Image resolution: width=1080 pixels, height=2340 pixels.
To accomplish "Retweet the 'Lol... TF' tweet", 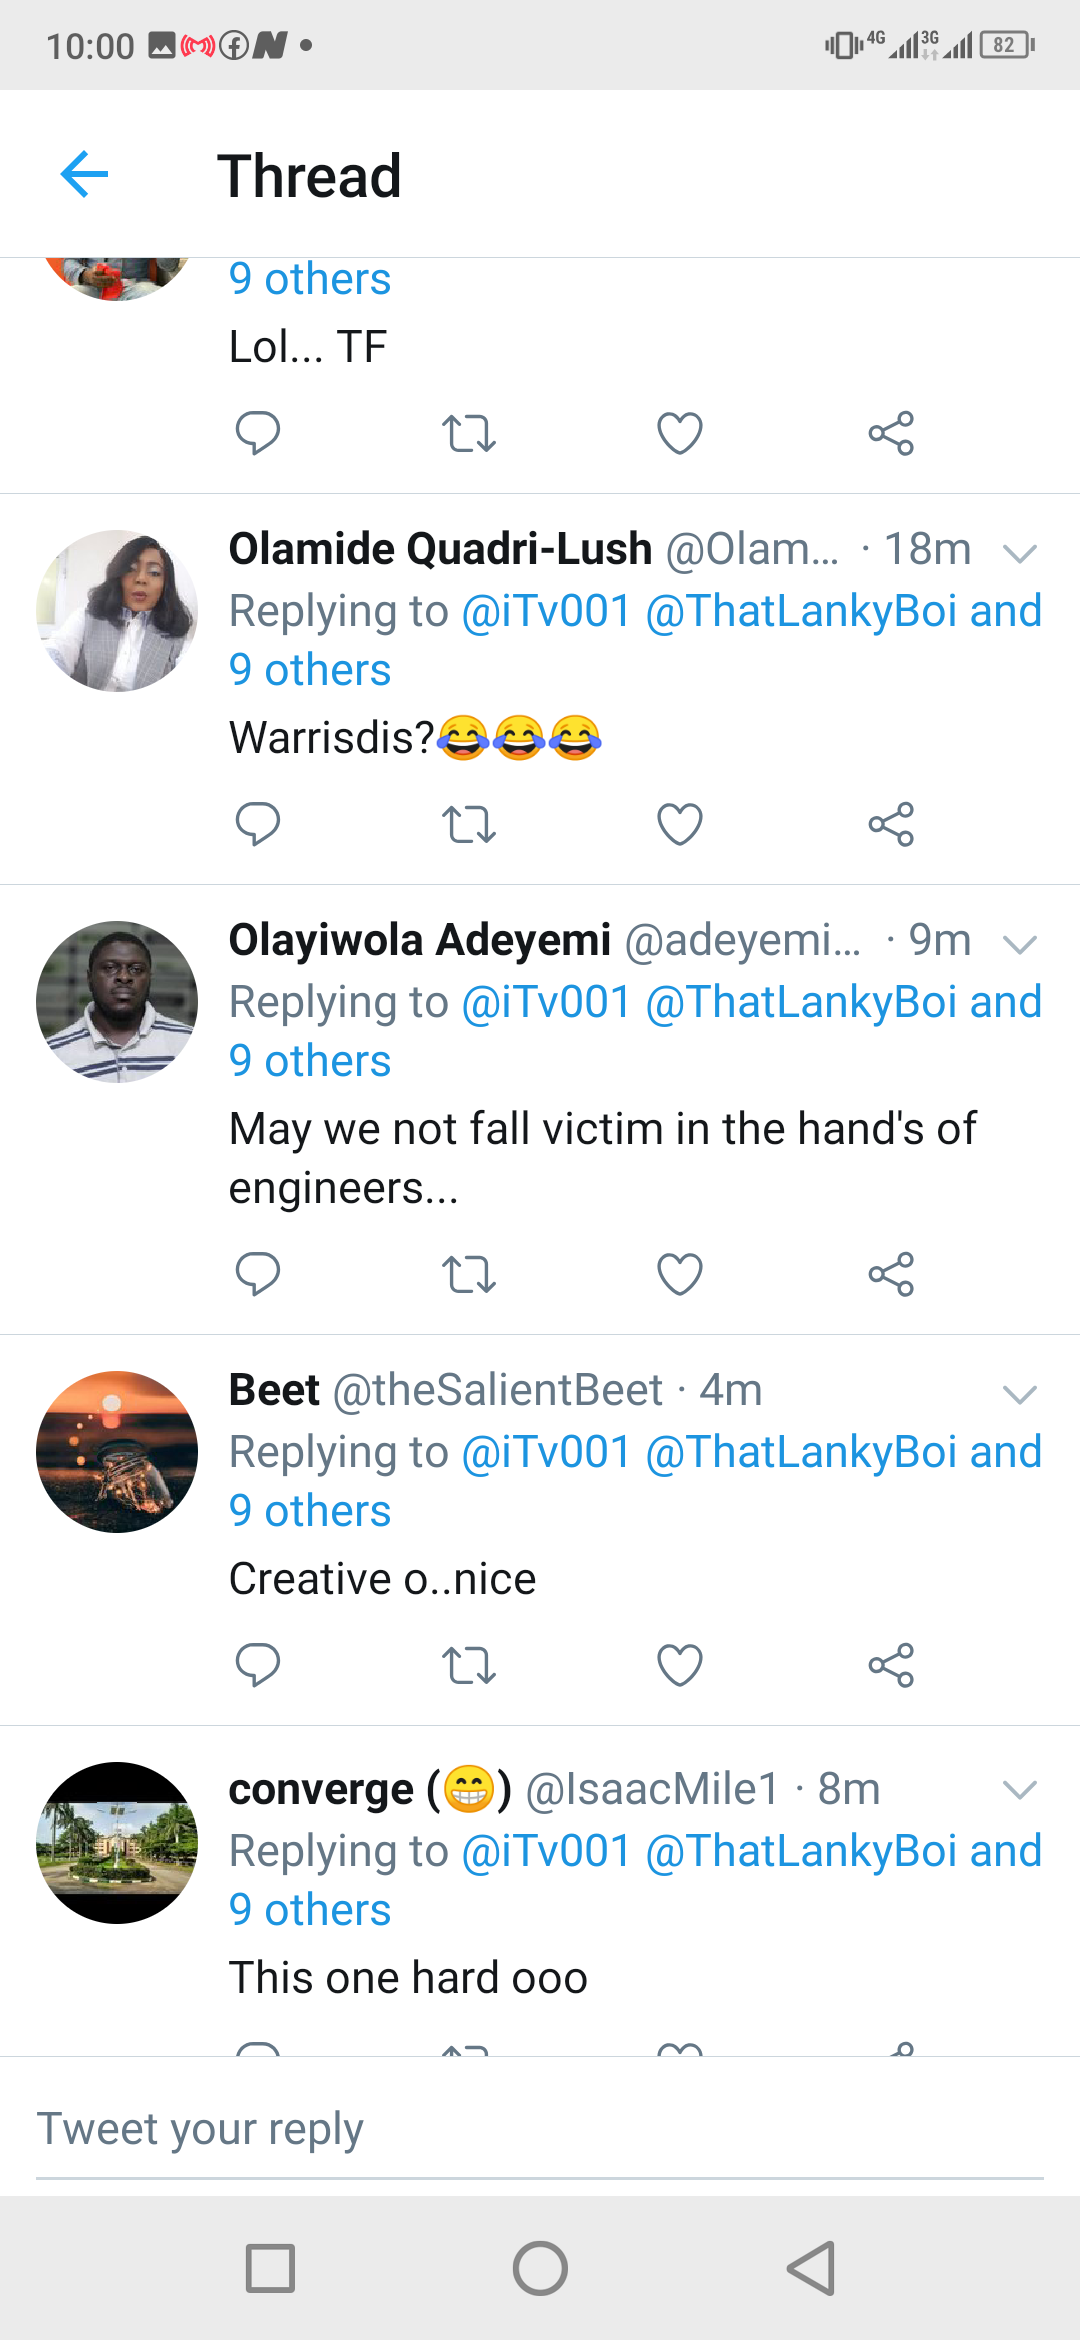I will (x=468, y=433).
